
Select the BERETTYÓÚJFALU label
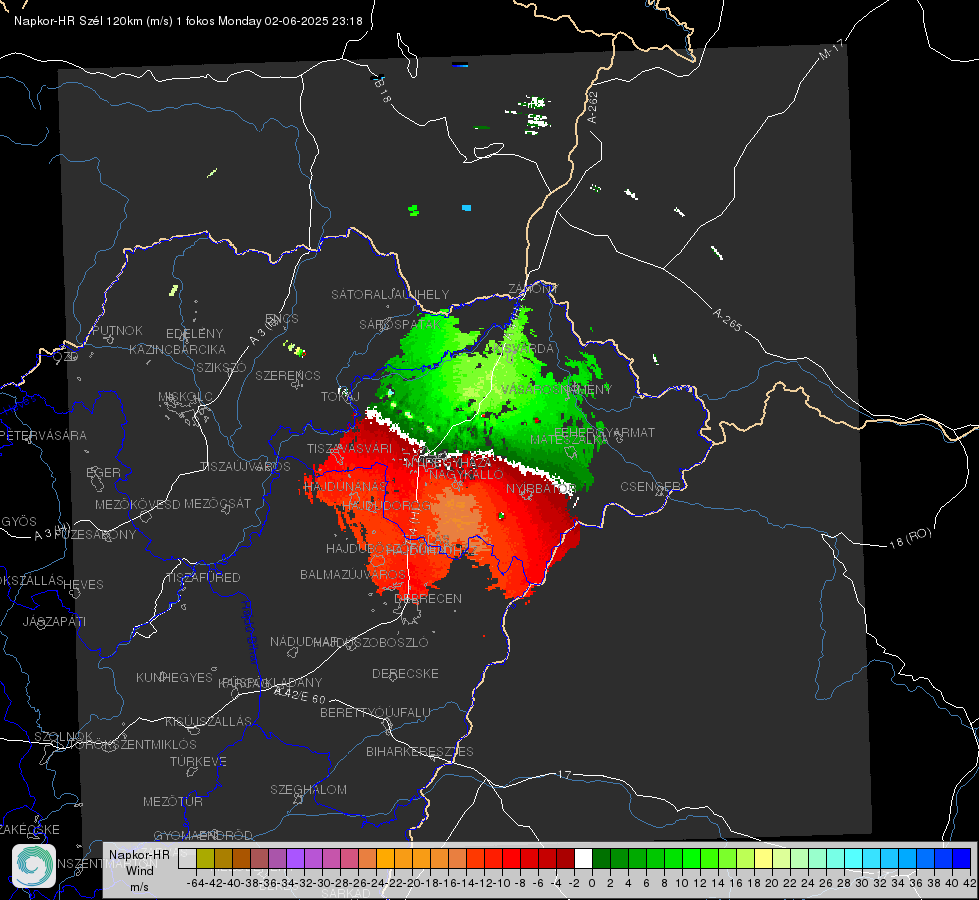375,713
